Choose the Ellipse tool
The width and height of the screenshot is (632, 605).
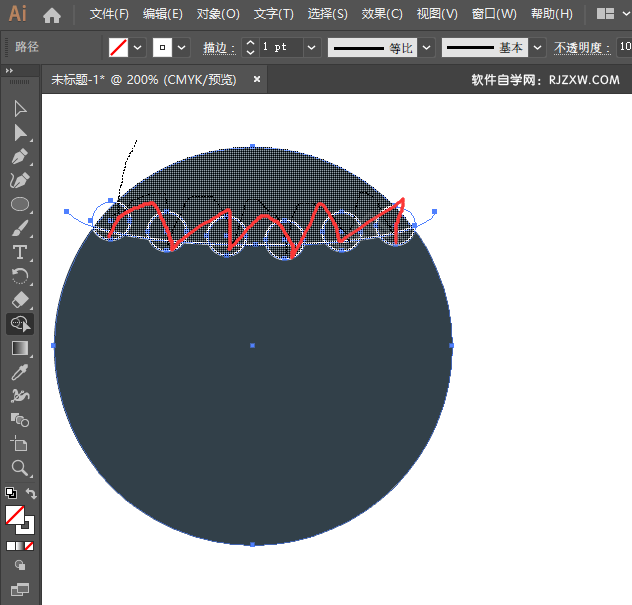20,204
